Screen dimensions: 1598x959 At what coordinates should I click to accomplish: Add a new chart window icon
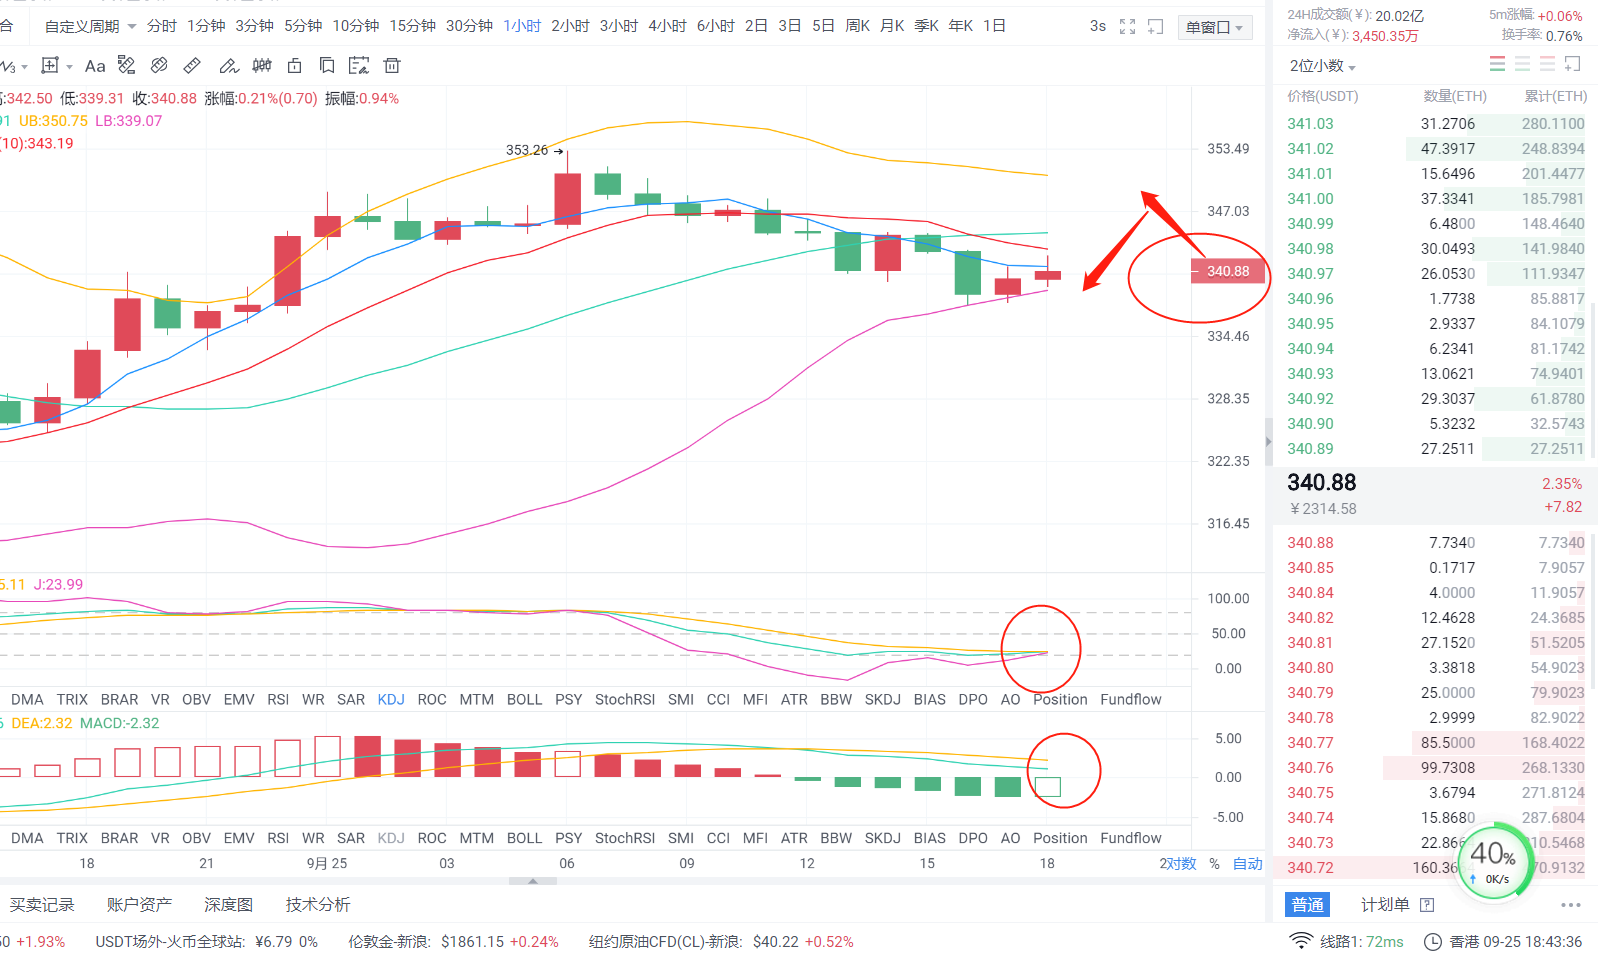tap(1155, 27)
